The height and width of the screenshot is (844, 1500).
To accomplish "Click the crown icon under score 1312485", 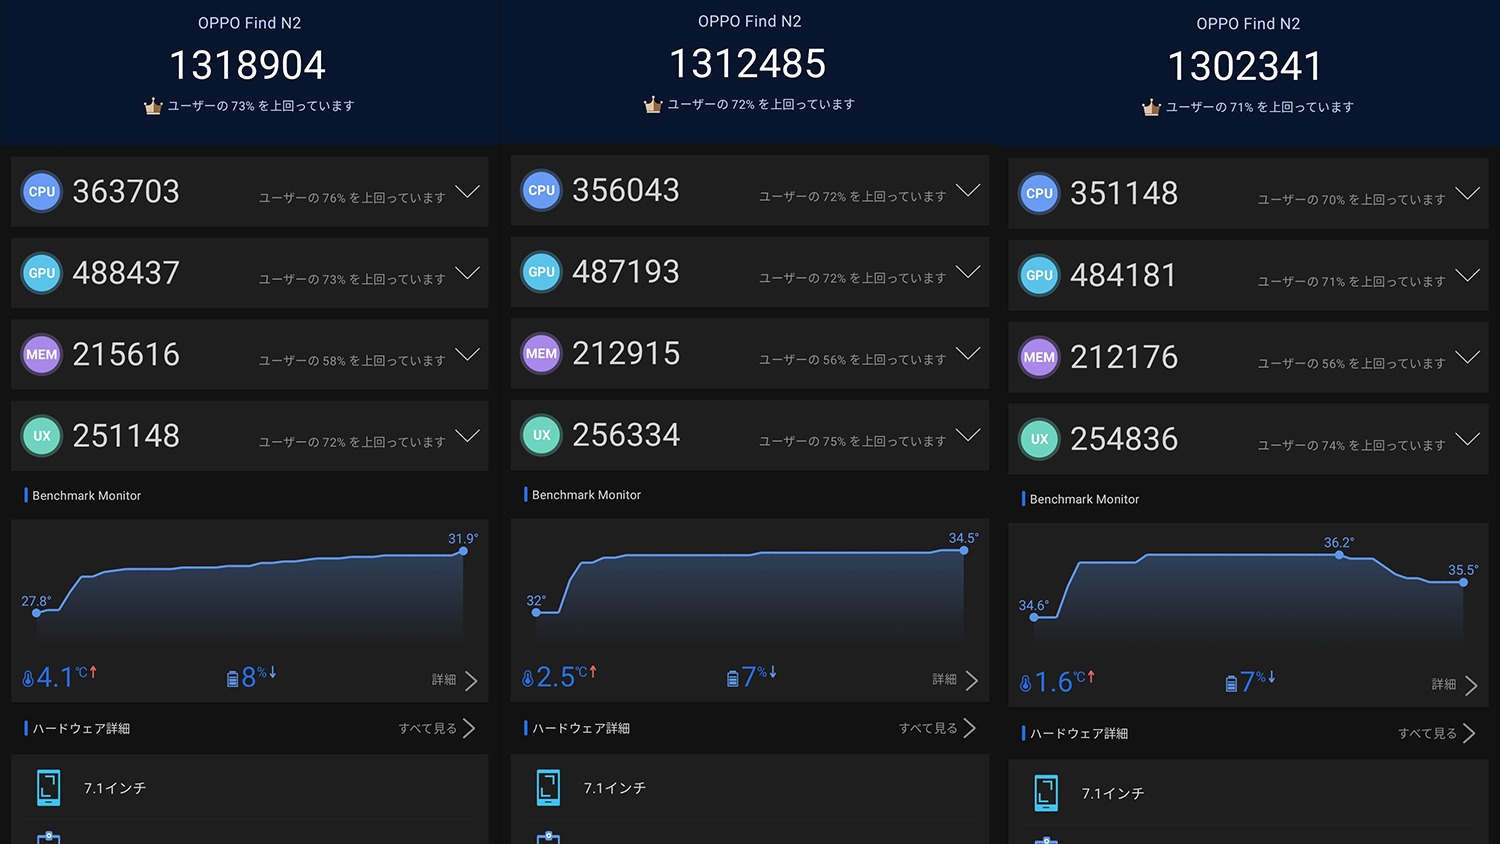I will click(x=653, y=105).
